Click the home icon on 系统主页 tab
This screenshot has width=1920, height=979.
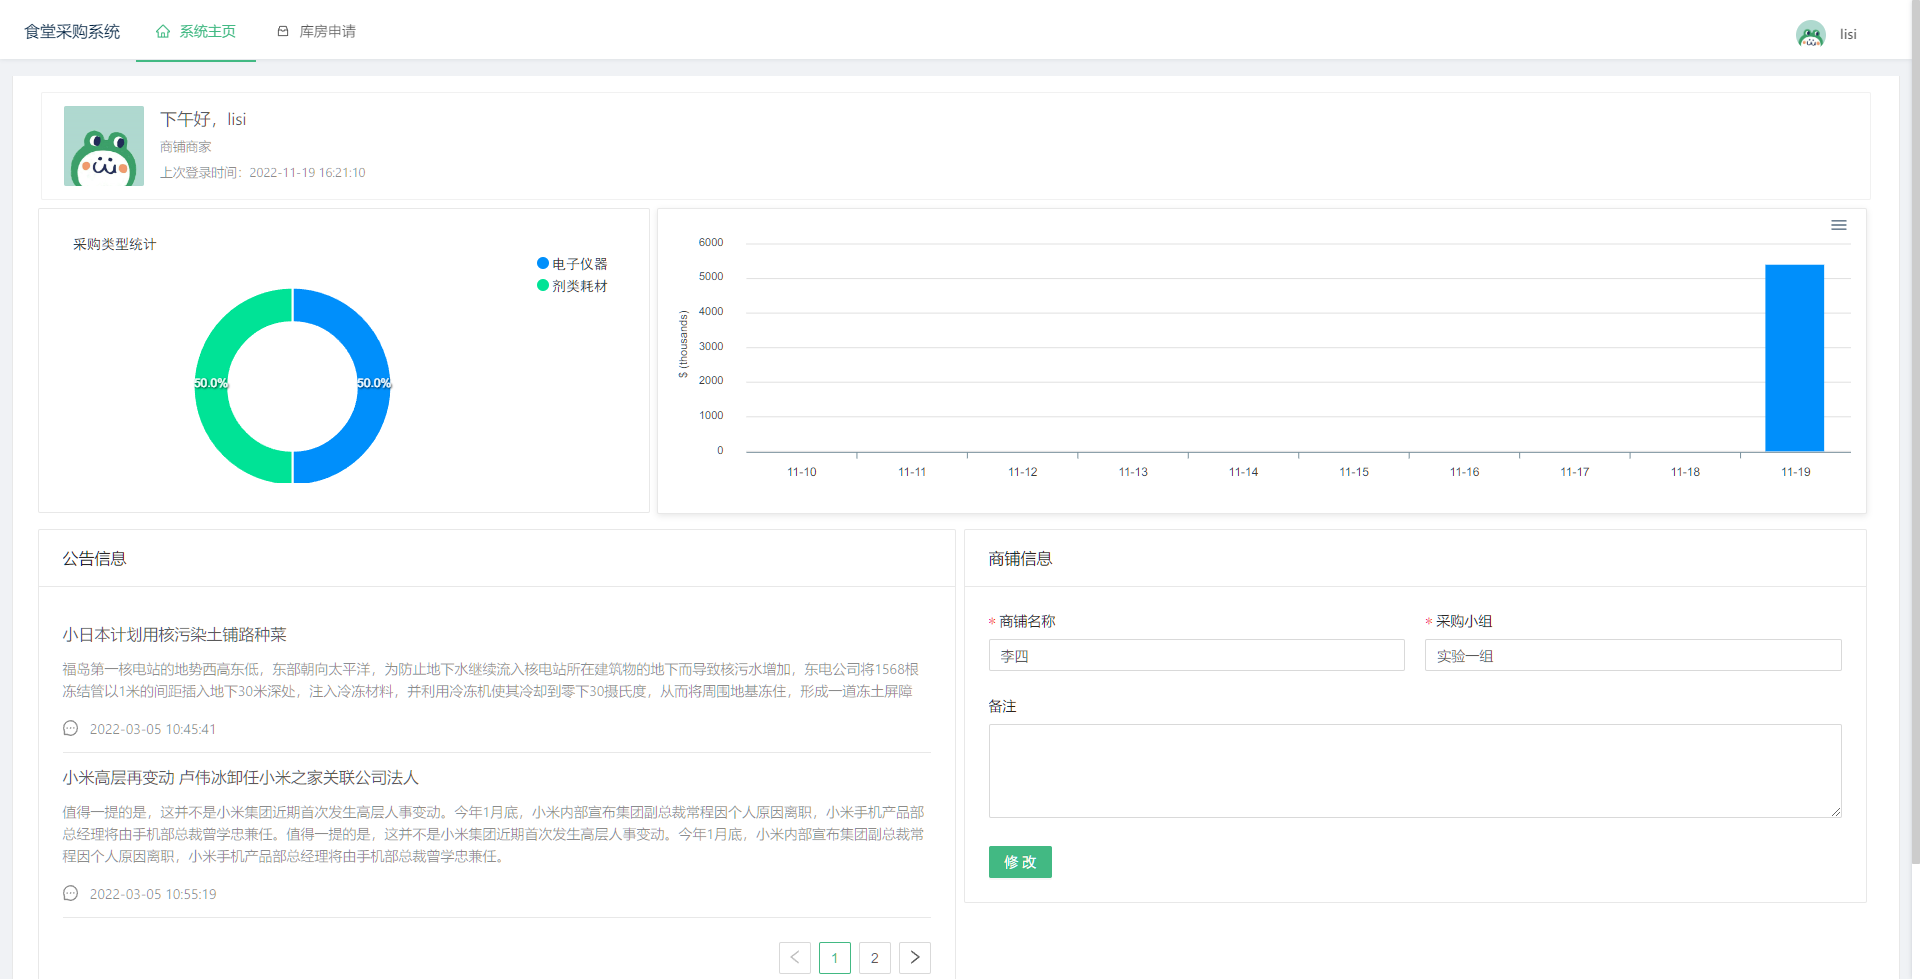pos(163,31)
